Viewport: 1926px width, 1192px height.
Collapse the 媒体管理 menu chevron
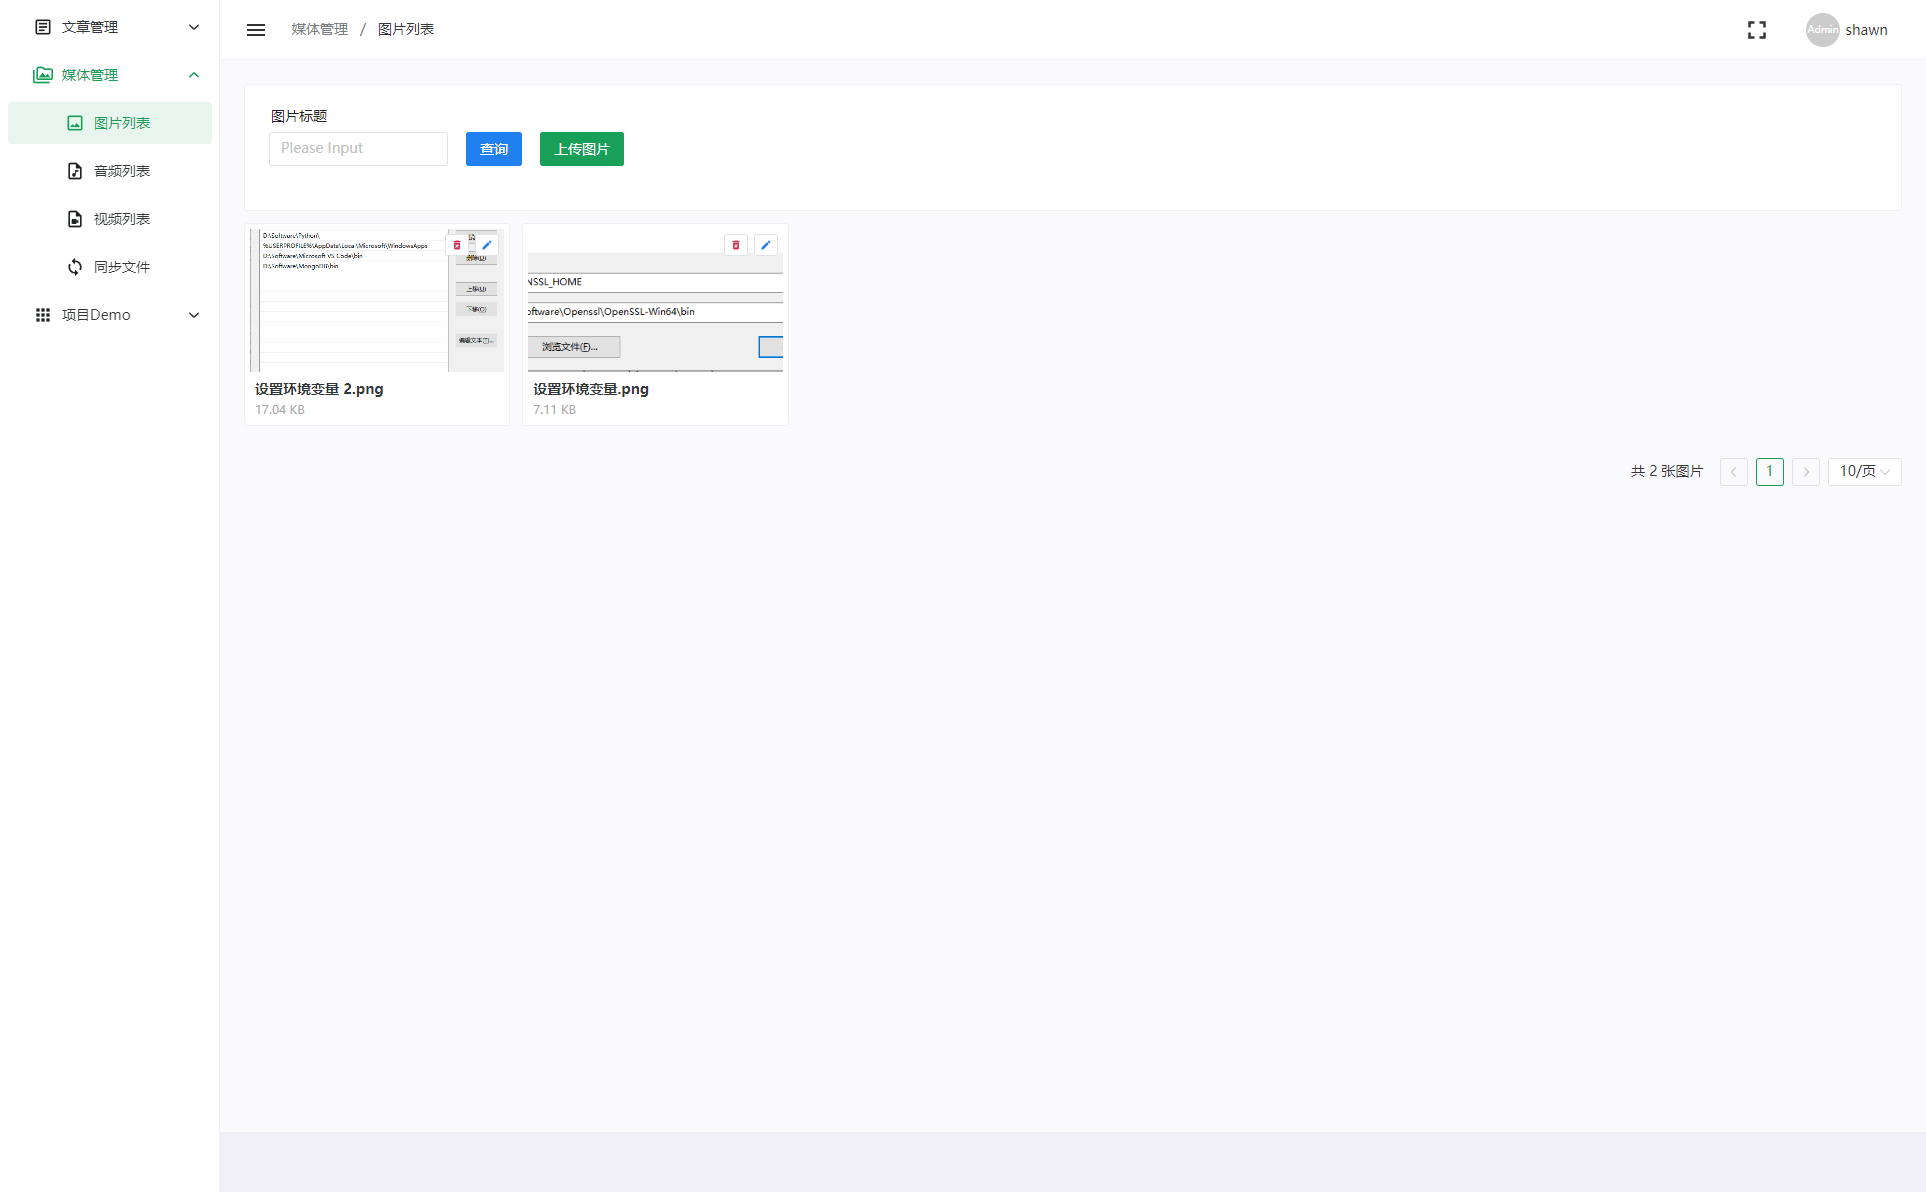194,75
